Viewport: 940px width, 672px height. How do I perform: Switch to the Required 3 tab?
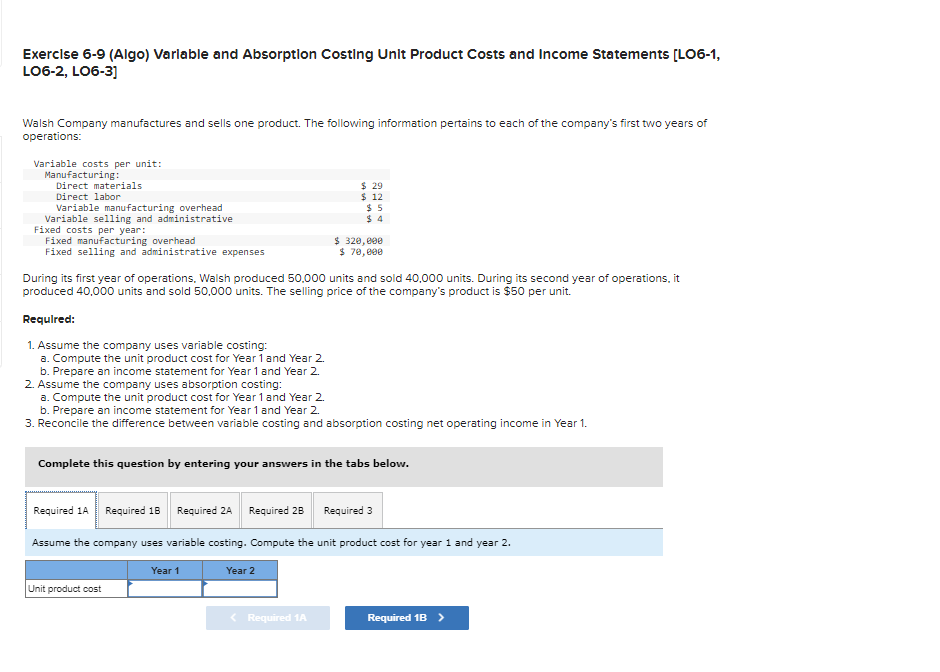point(348,510)
